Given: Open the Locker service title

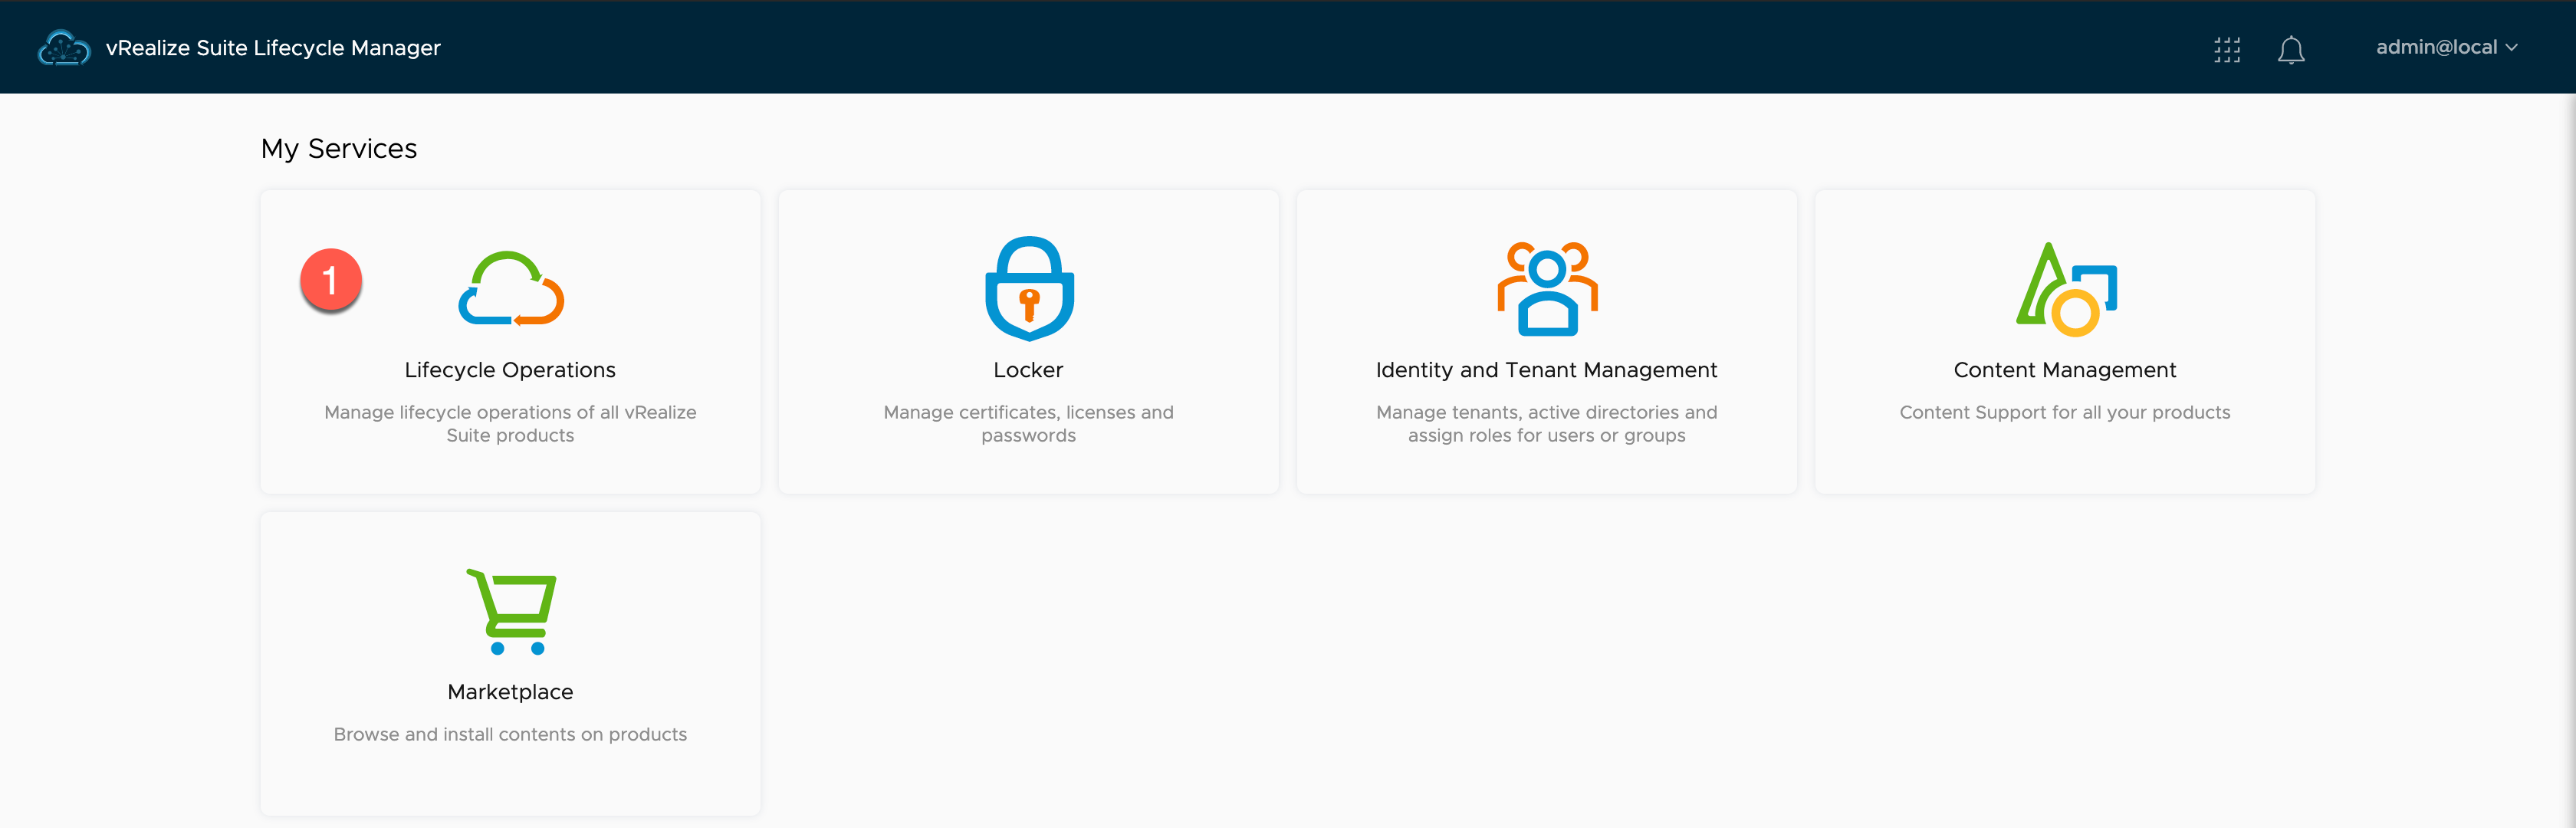Looking at the screenshot, I should click(1028, 370).
